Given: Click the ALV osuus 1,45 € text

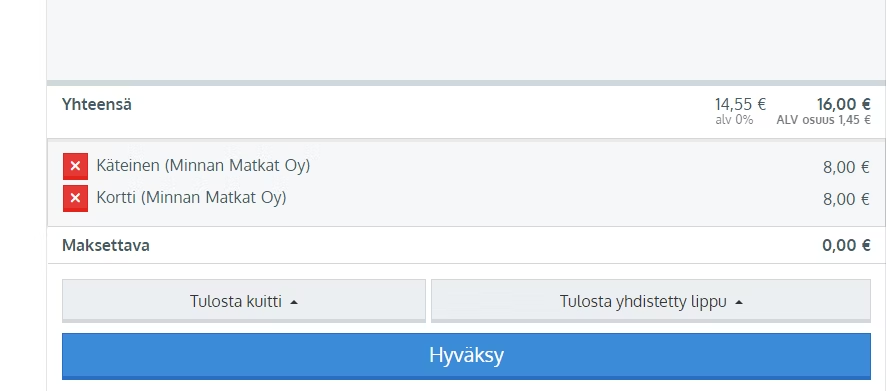Looking at the screenshot, I should click(823, 120).
